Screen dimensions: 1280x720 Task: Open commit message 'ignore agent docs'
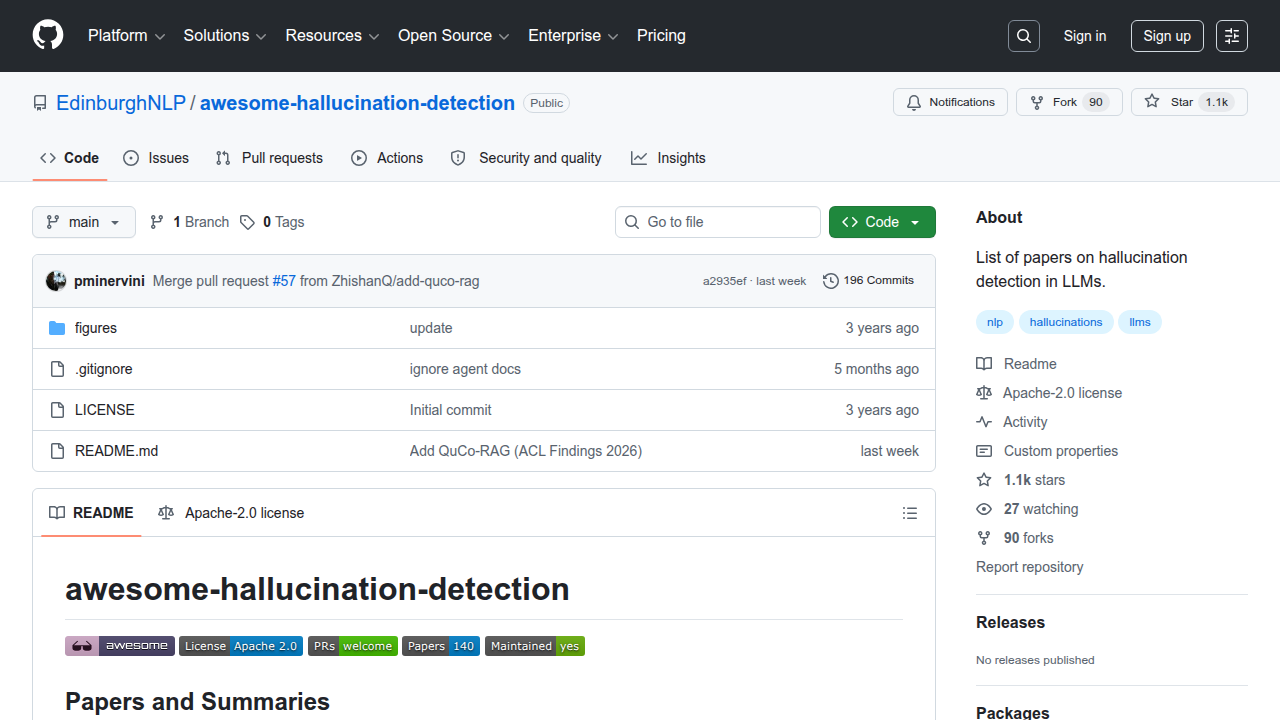465,369
